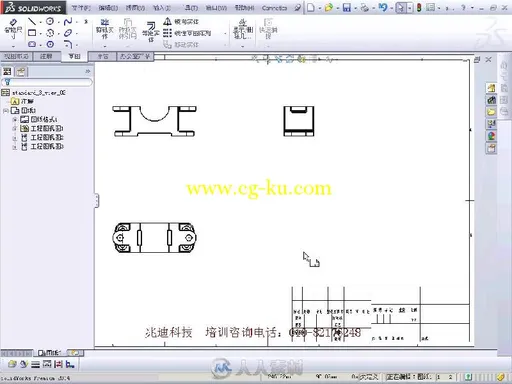Select the side drawing view

[299, 121]
